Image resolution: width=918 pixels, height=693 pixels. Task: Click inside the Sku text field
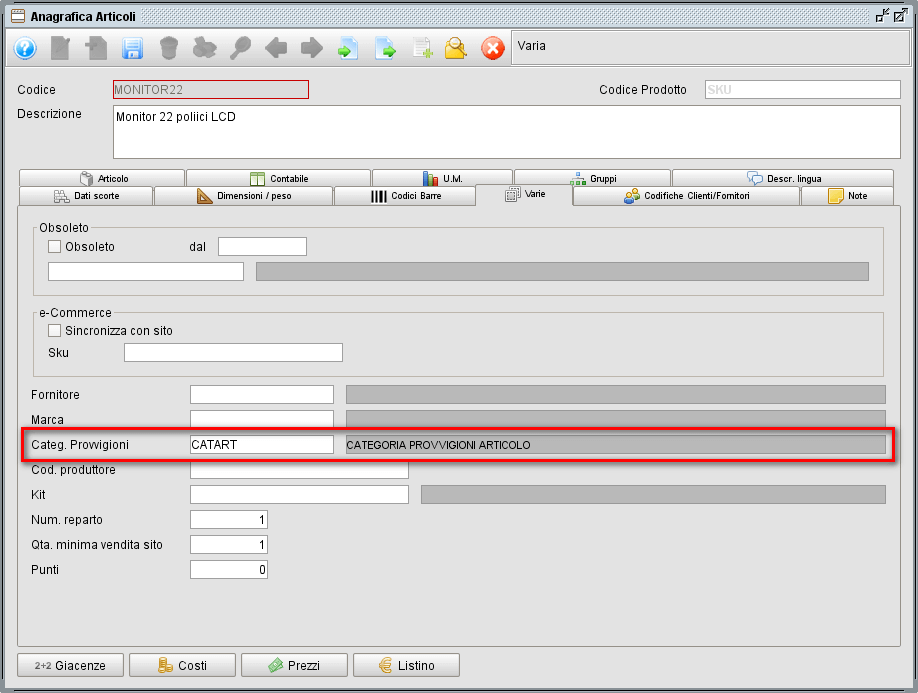coord(232,352)
